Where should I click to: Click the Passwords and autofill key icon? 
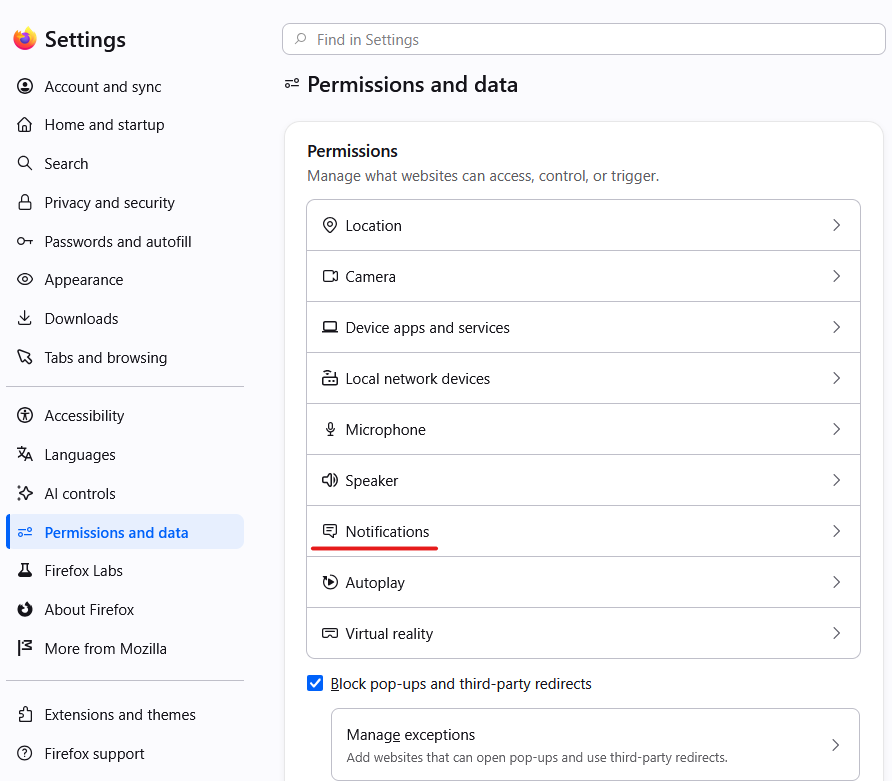pos(24,242)
